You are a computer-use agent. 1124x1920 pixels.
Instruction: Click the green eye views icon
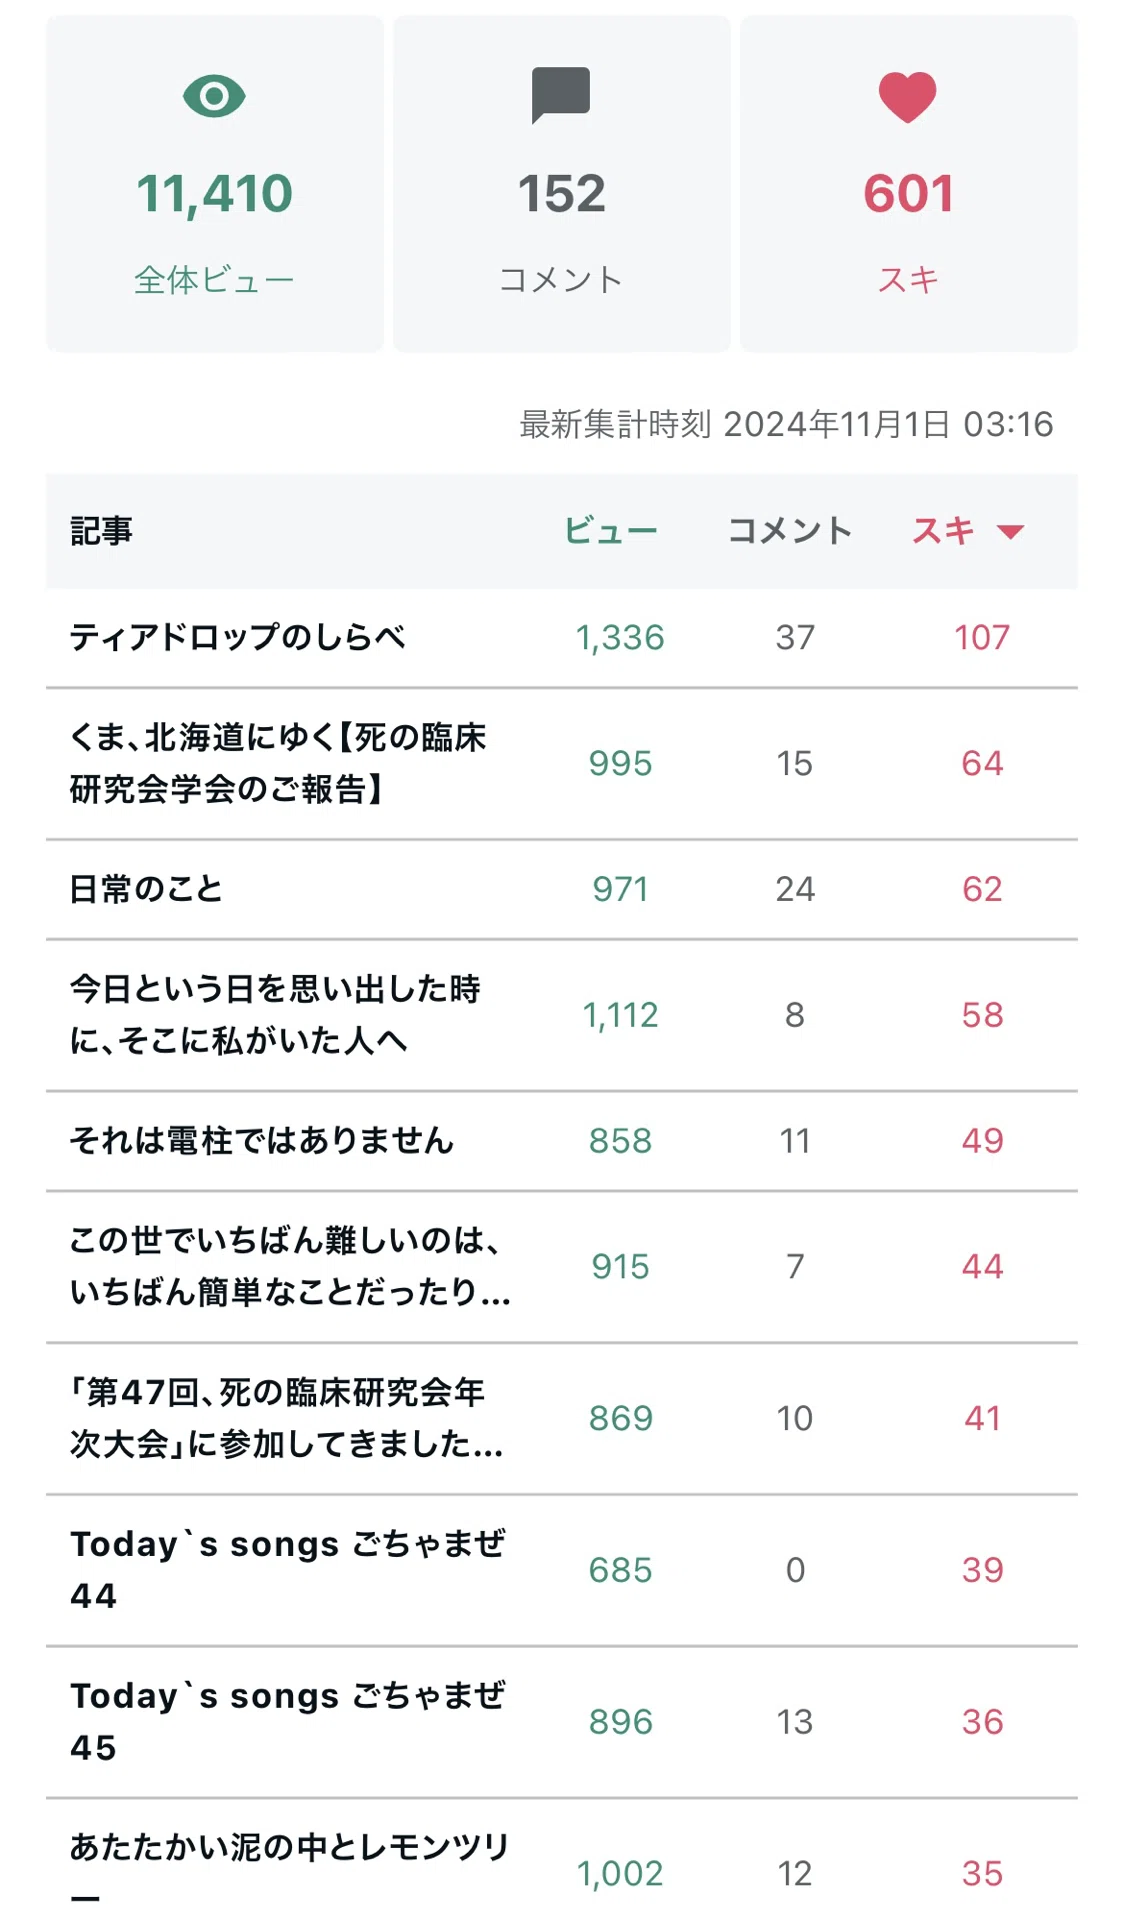[214, 96]
